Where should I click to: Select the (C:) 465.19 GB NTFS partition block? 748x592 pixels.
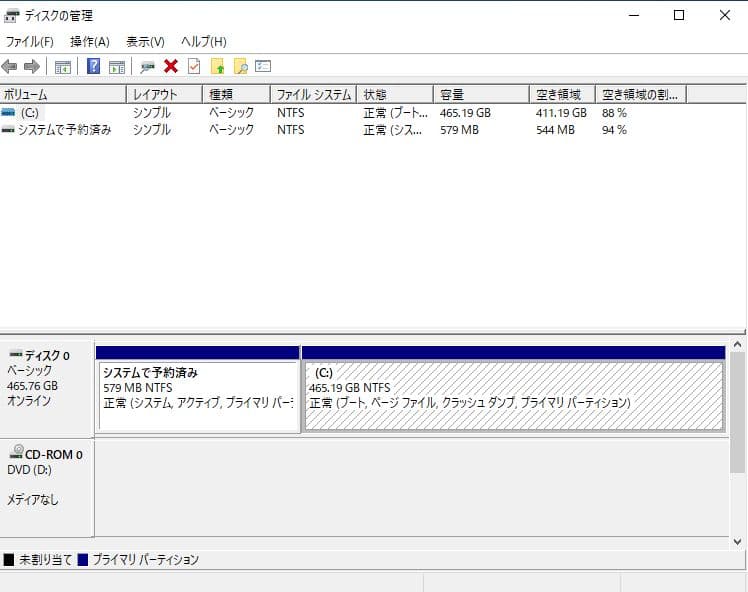coord(514,390)
